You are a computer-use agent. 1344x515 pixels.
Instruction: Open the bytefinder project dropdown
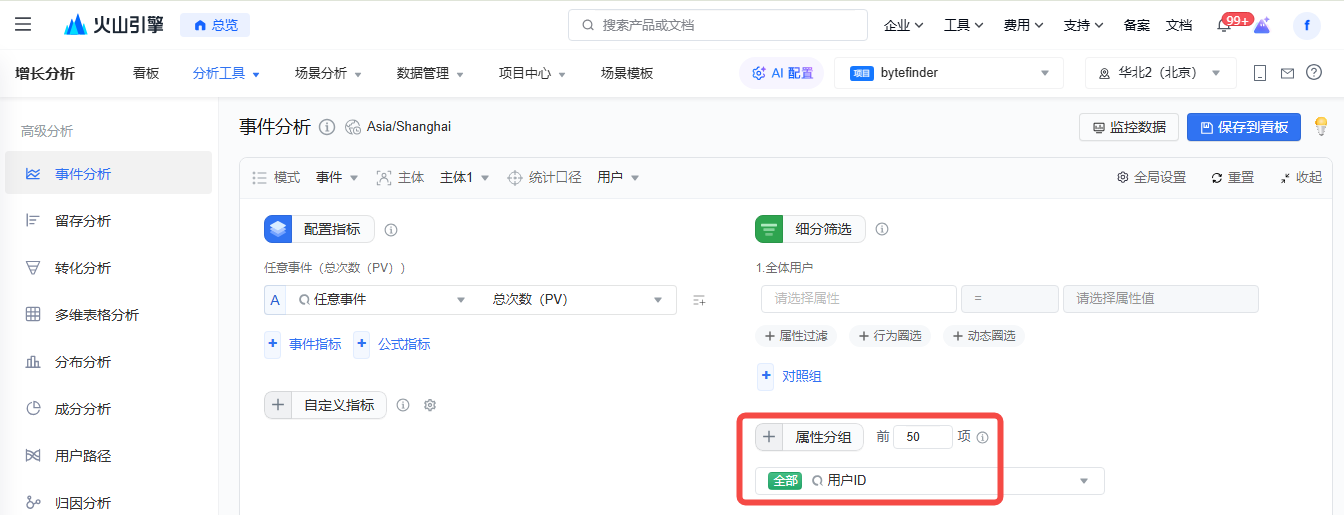click(x=949, y=73)
